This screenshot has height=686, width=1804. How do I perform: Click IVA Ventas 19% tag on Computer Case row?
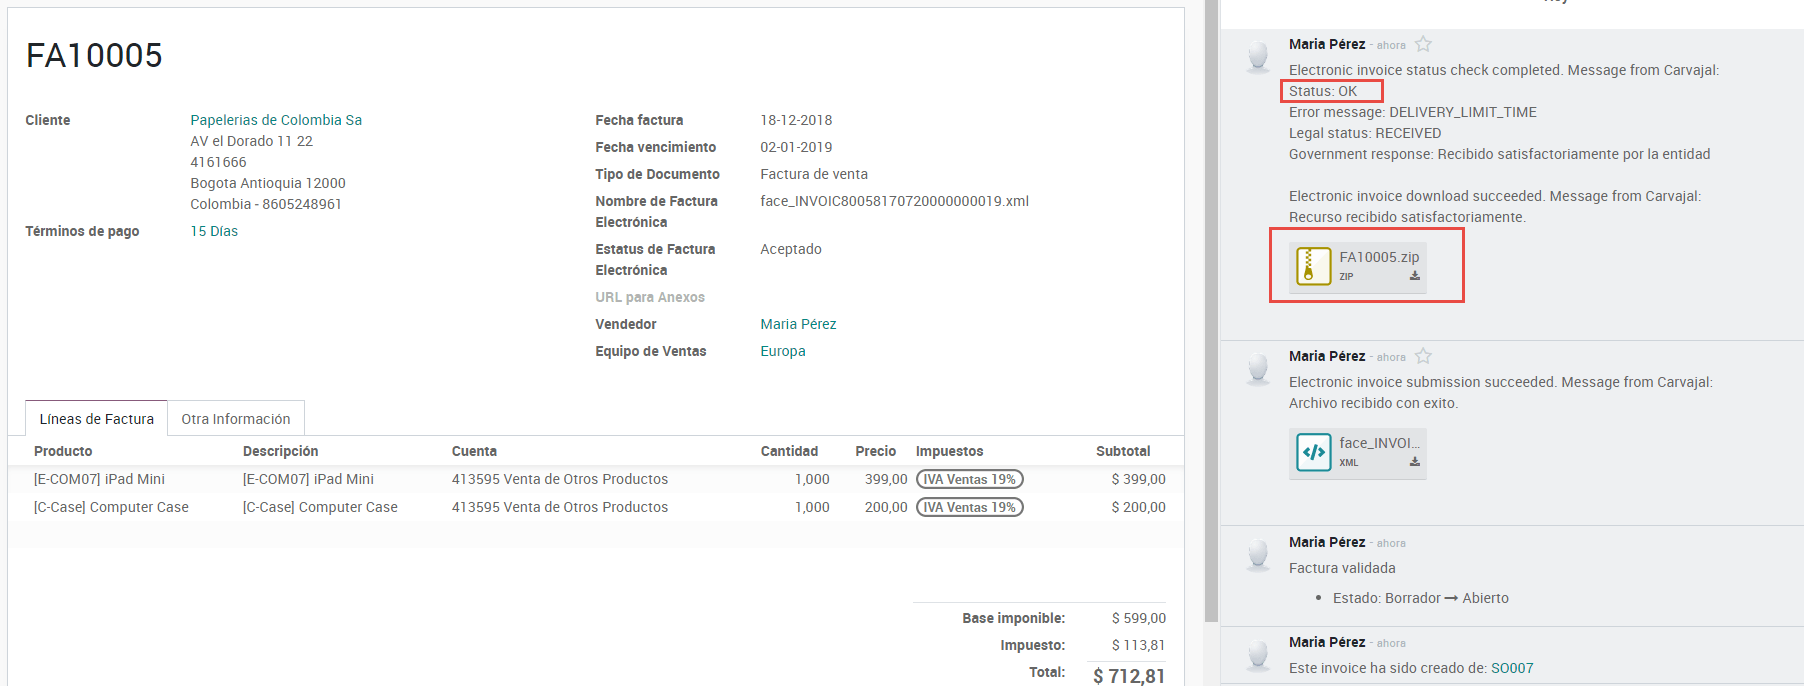click(x=969, y=507)
